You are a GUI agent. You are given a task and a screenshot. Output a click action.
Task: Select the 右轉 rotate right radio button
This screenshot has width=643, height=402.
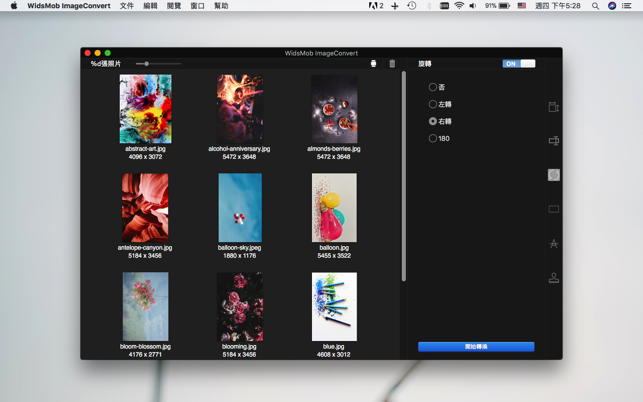coord(432,121)
